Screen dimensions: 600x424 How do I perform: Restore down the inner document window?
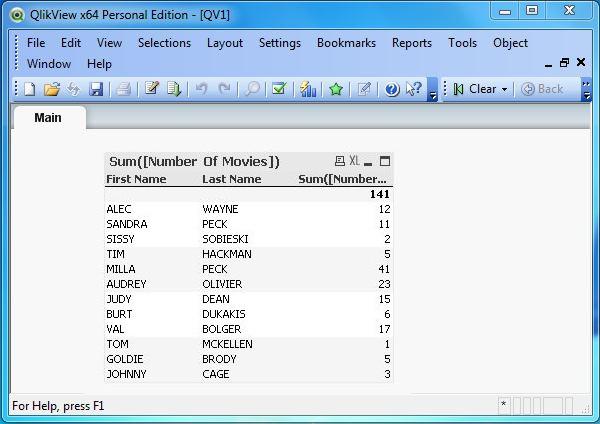click(x=564, y=62)
